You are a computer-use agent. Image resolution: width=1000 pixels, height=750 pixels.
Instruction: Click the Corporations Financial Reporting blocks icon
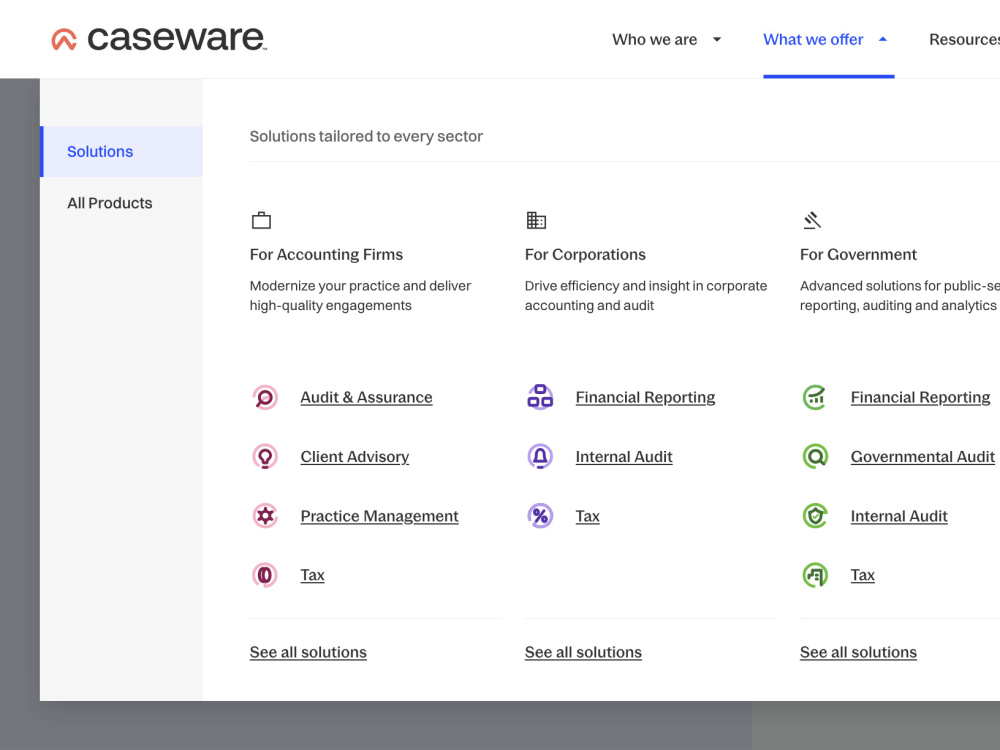coord(540,397)
